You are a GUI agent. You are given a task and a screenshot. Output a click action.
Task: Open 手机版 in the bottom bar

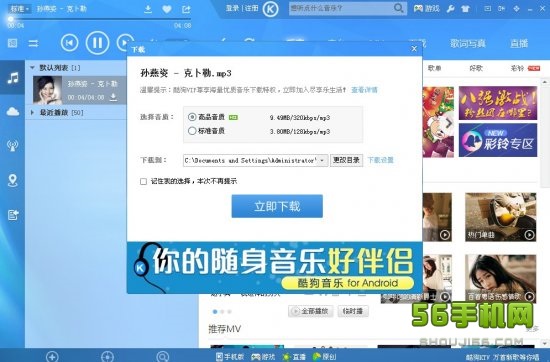tap(230, 357)
